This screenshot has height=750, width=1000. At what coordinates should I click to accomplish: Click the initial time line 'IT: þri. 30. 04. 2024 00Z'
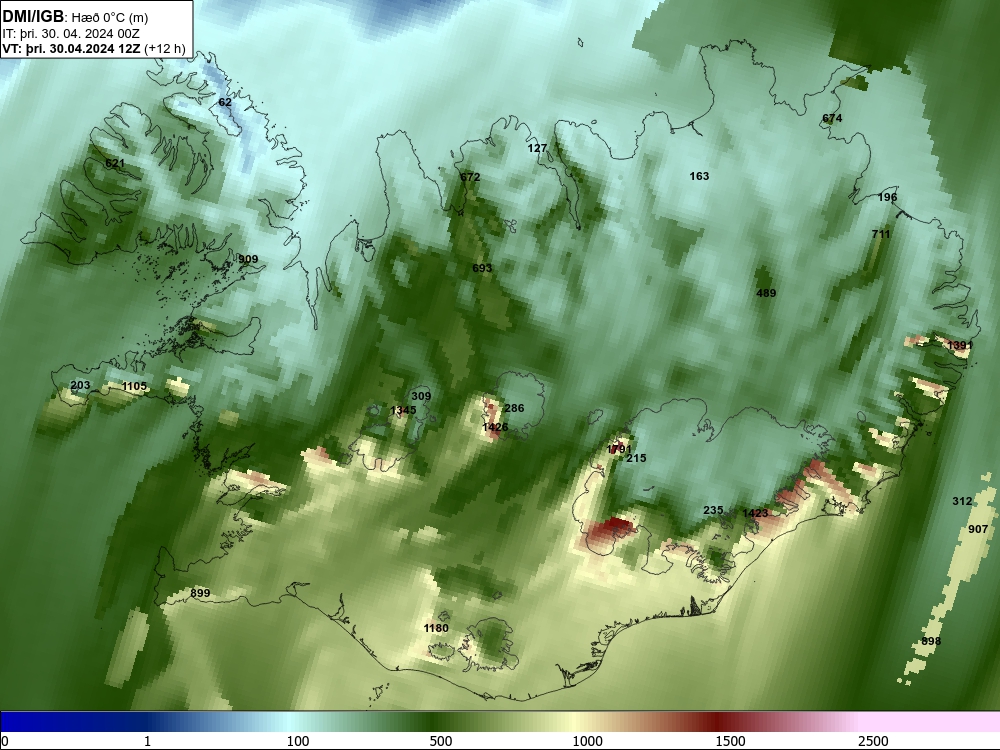71,33
